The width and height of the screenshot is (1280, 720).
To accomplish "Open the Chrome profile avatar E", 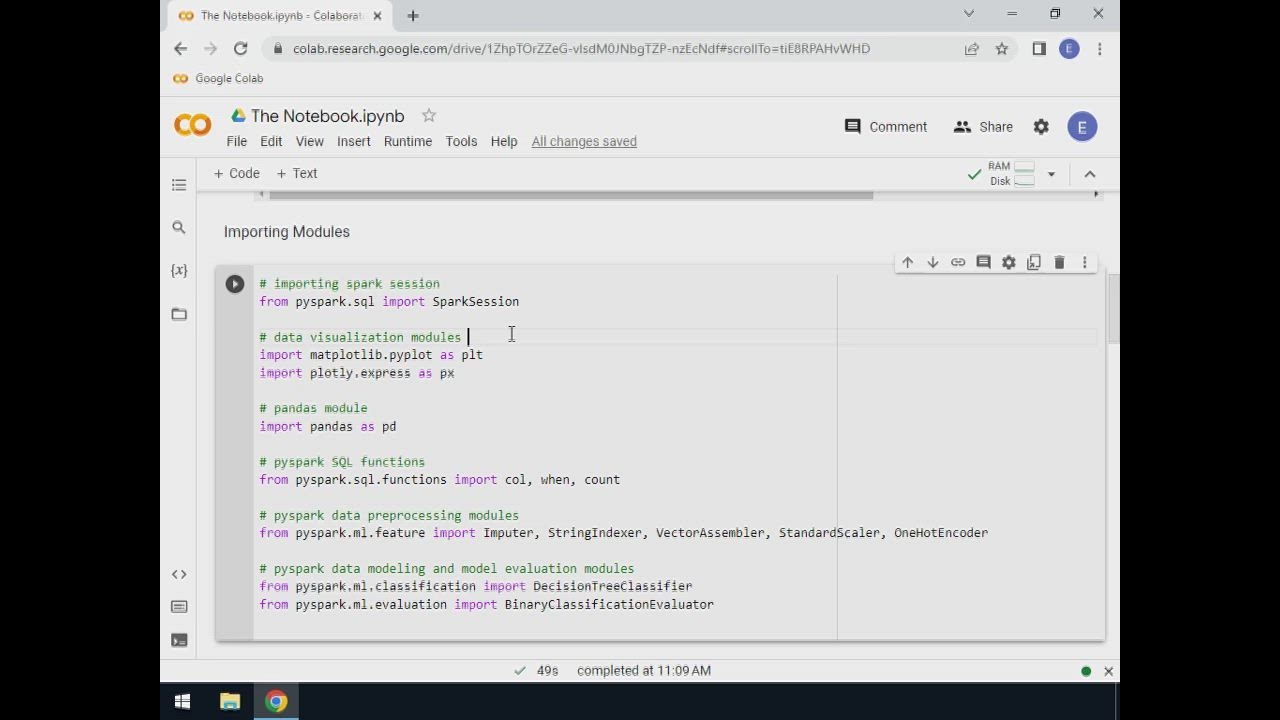I will point(1069,49).
